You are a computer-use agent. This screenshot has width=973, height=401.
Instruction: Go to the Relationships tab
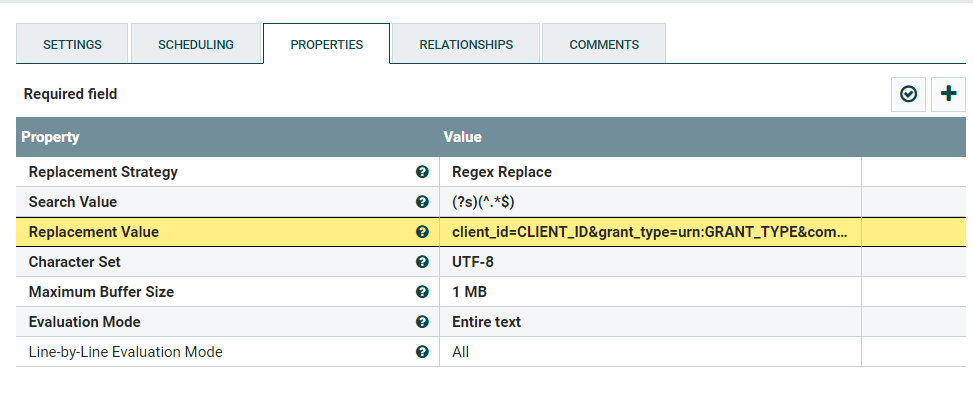coord(466,45)
